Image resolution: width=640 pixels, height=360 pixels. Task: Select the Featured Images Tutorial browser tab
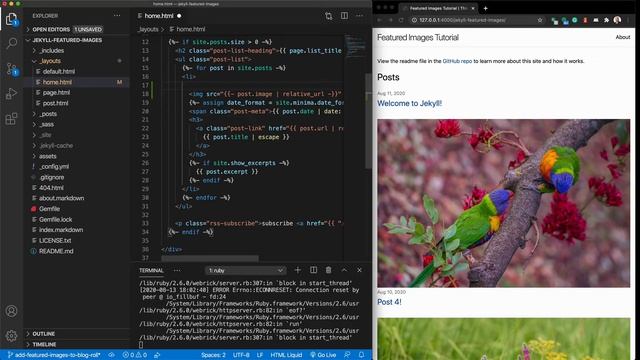tap(438, 8)
